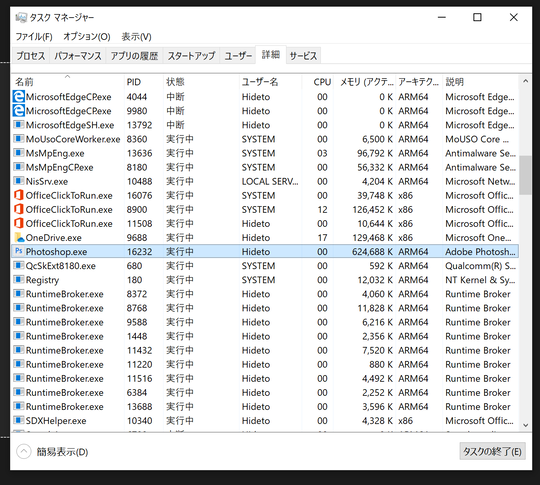
Task: Click the Office icon for PID 11508
Action: pos(19,223)
